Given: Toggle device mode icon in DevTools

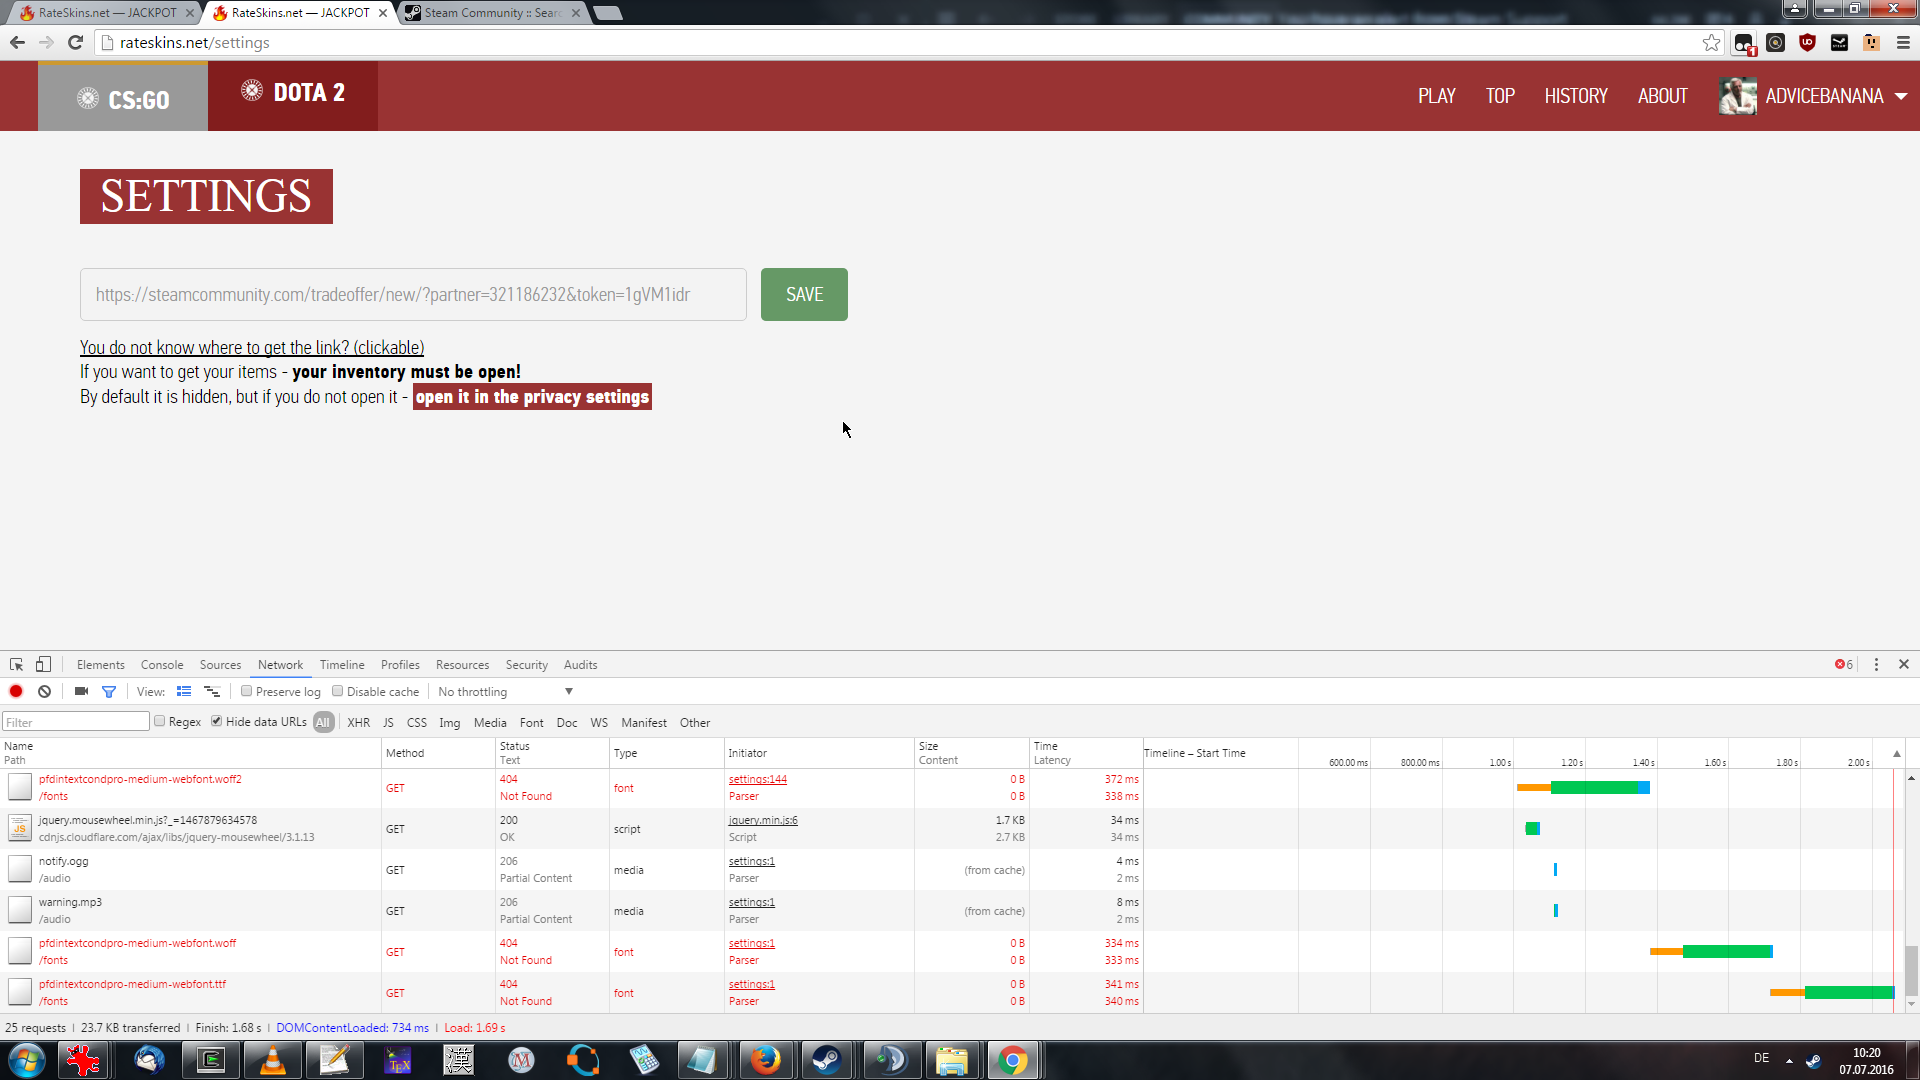Looking at the screenshot, I should (43, 664).
